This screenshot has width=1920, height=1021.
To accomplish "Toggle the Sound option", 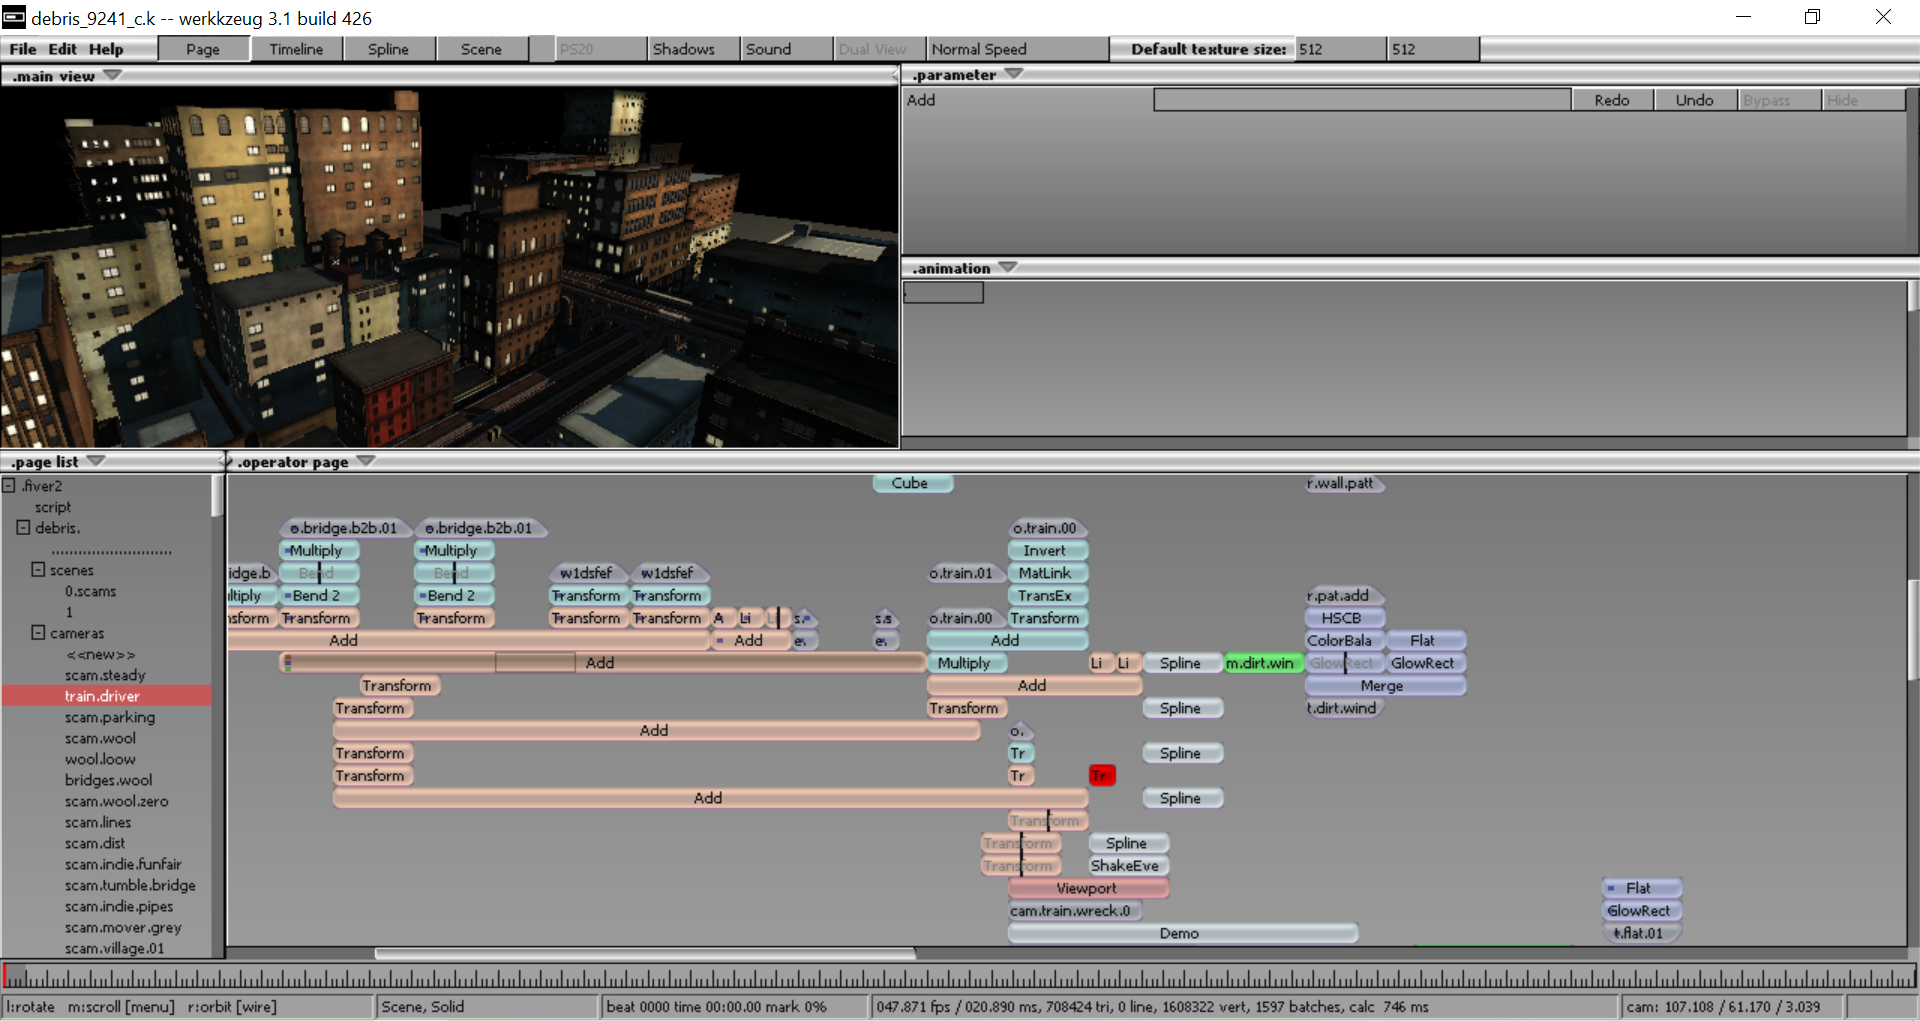I will click(769, 49).
